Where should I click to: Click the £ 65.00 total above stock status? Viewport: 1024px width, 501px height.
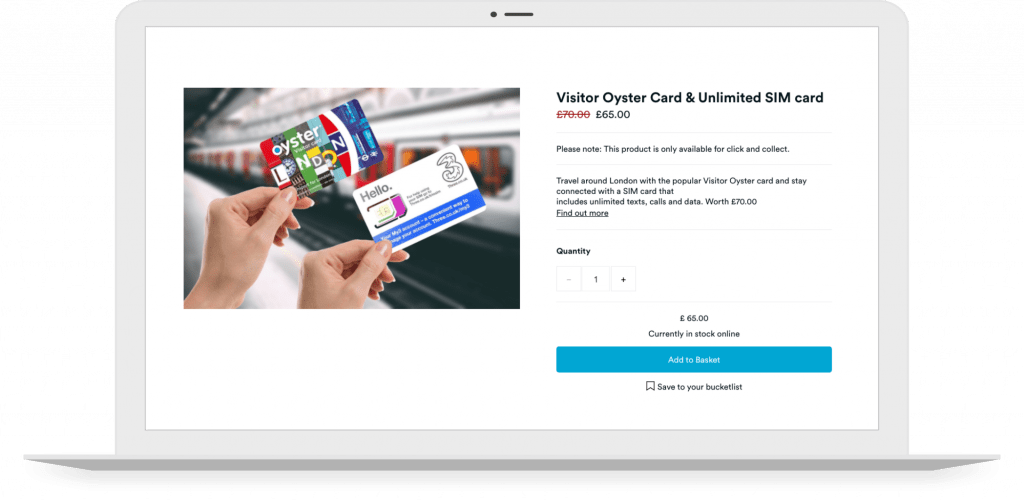pyautogui.click(x=694, y=318)
